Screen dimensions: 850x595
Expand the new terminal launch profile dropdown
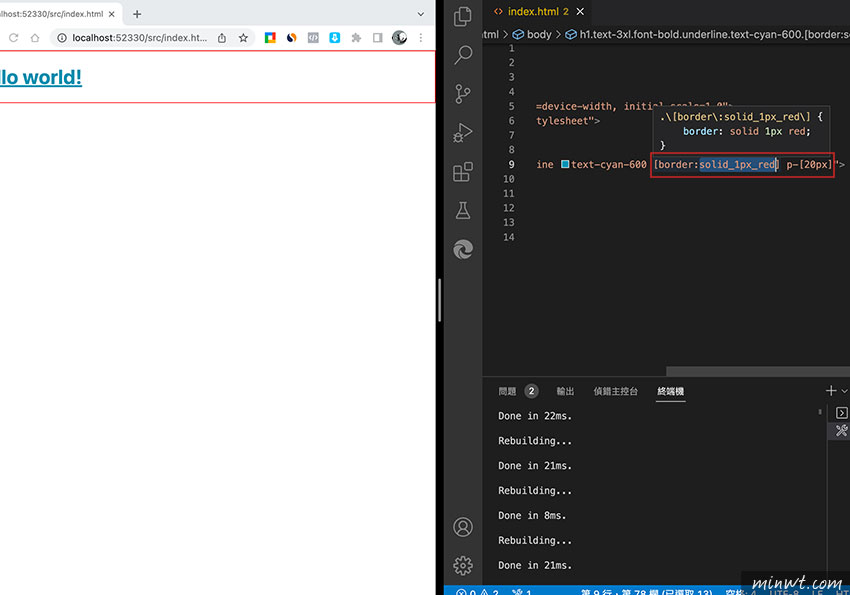click(x=844, y=391)
